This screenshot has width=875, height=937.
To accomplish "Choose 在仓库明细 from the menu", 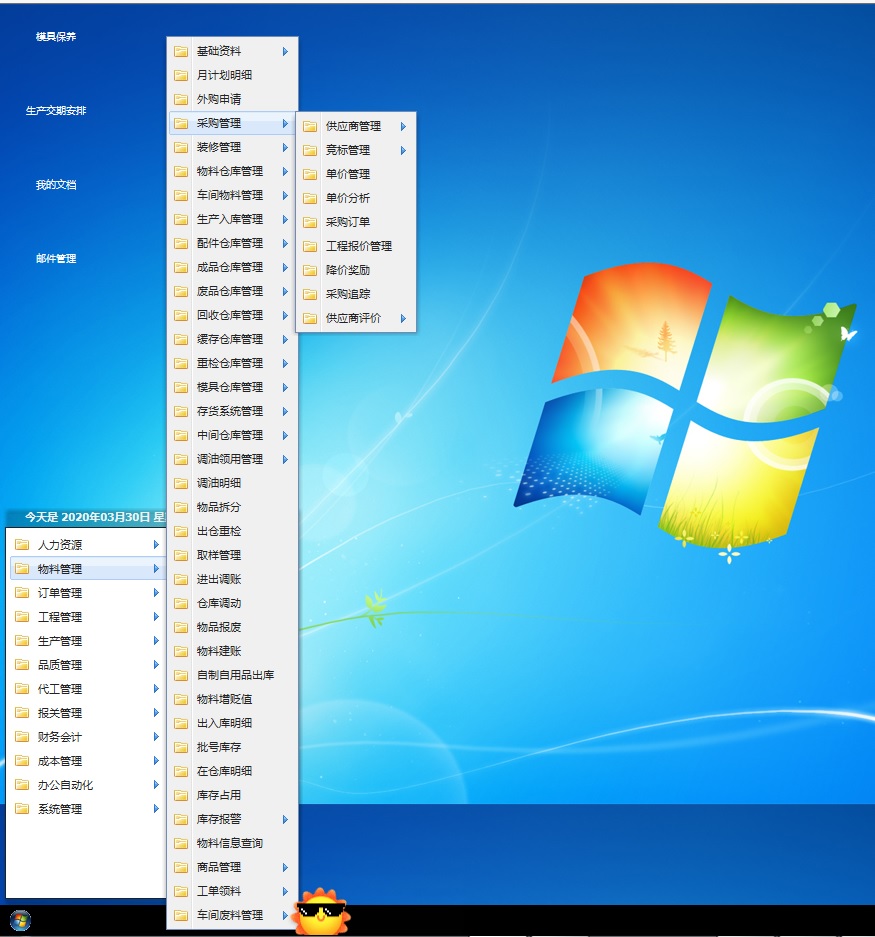I will pyautogui.click(x=232, y=771).
